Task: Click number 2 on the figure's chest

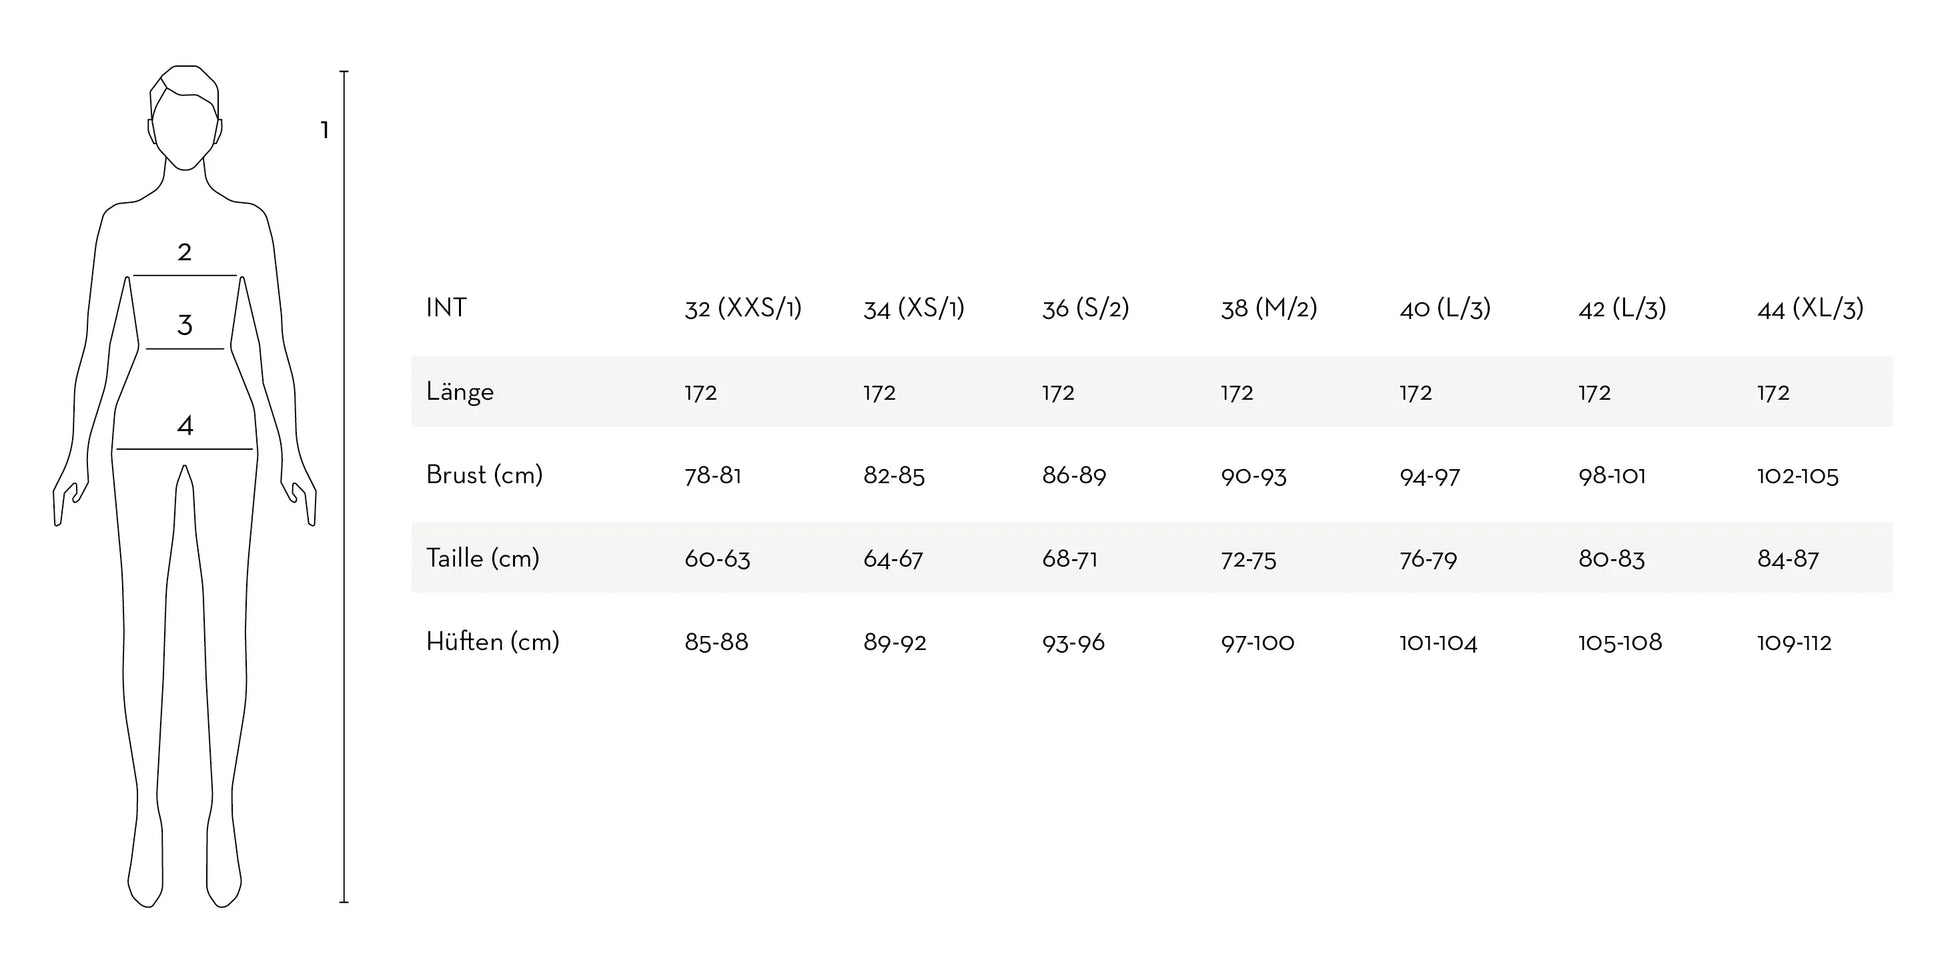Action: (x=184, y=252)
